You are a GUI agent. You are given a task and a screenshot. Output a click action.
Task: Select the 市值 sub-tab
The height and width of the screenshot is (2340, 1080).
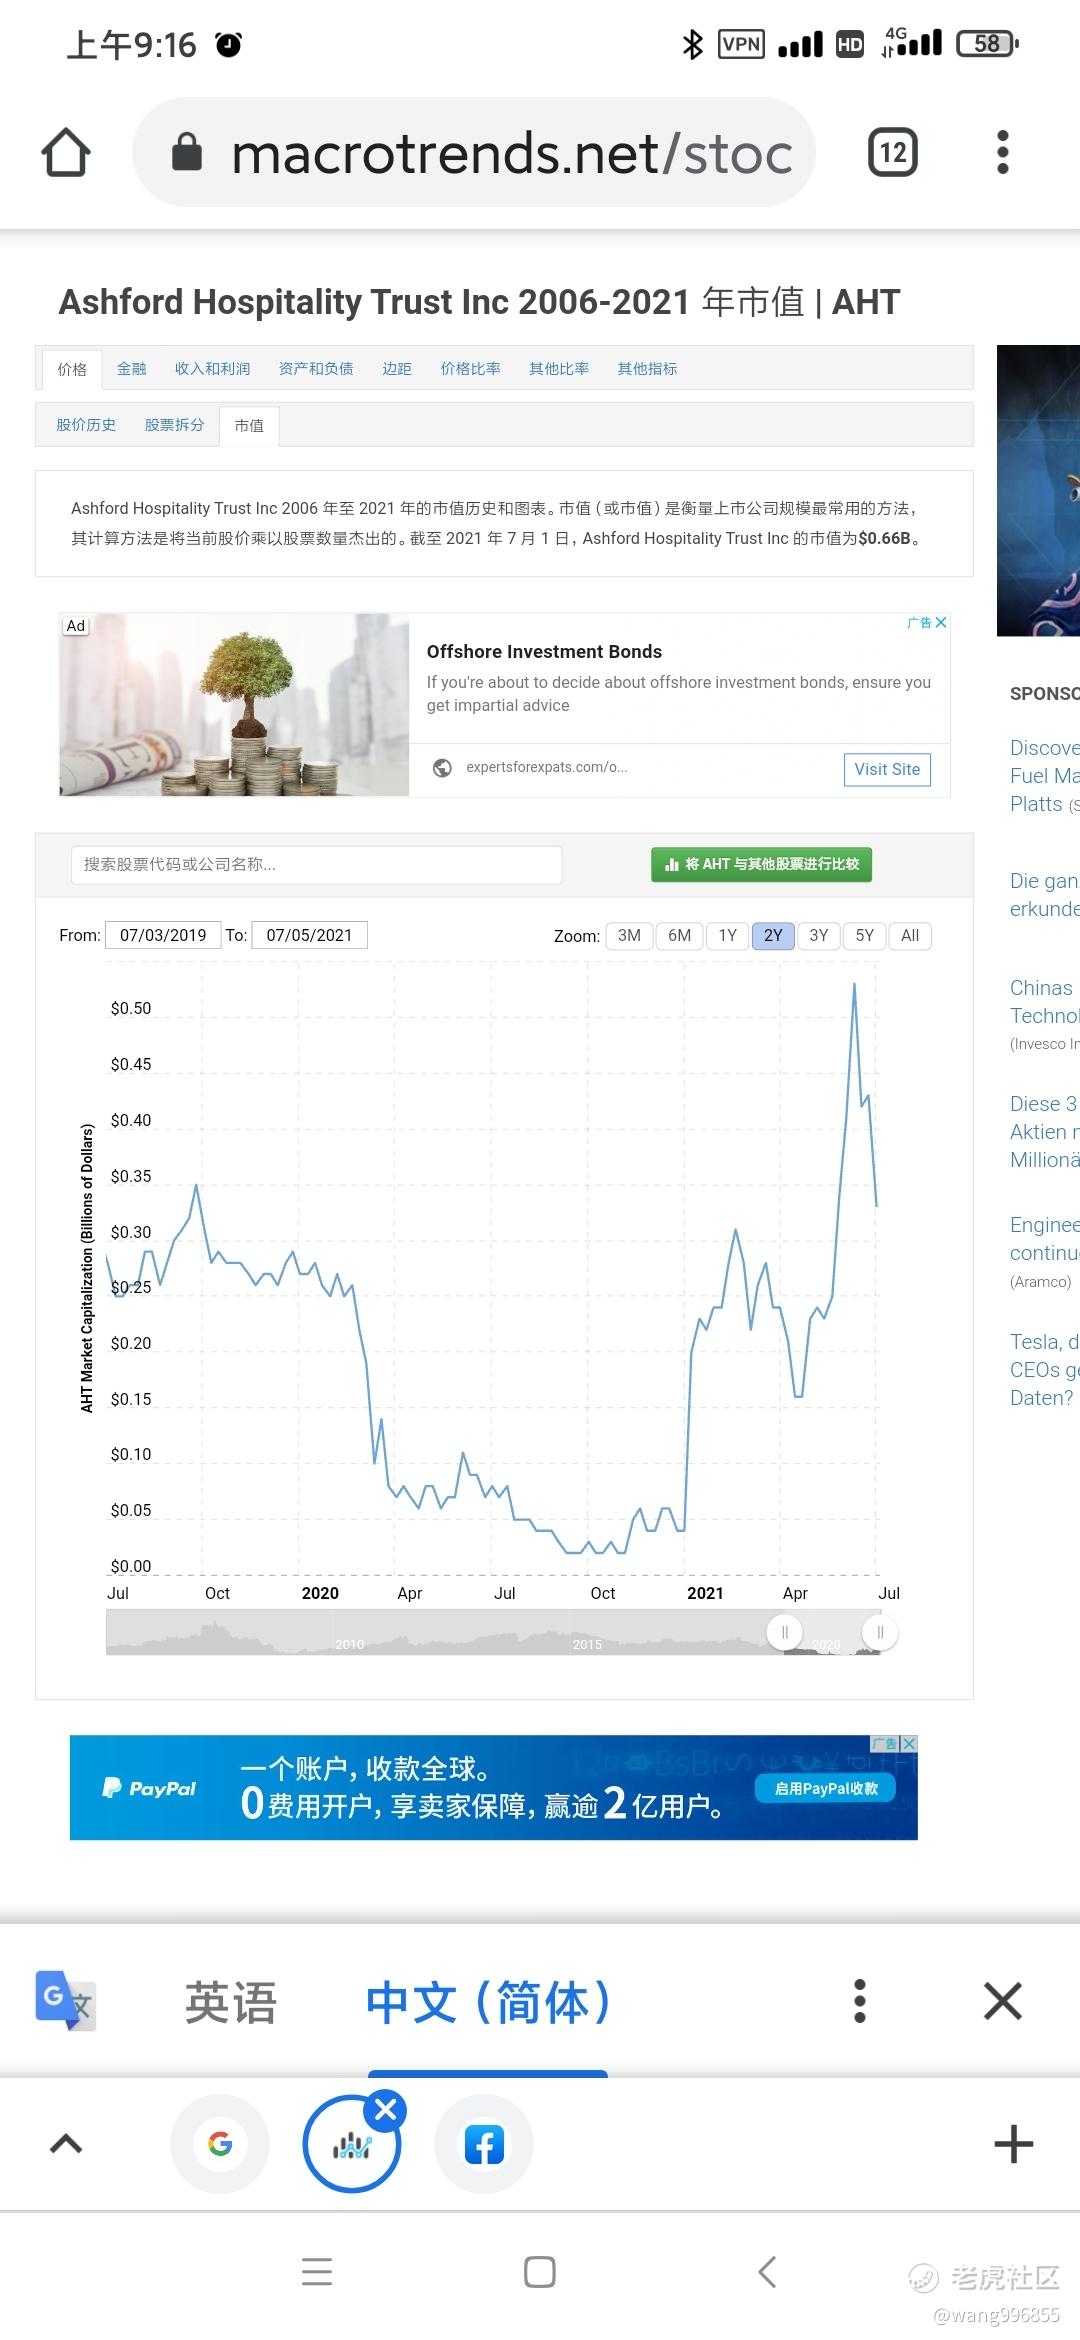tap(249, 426)
